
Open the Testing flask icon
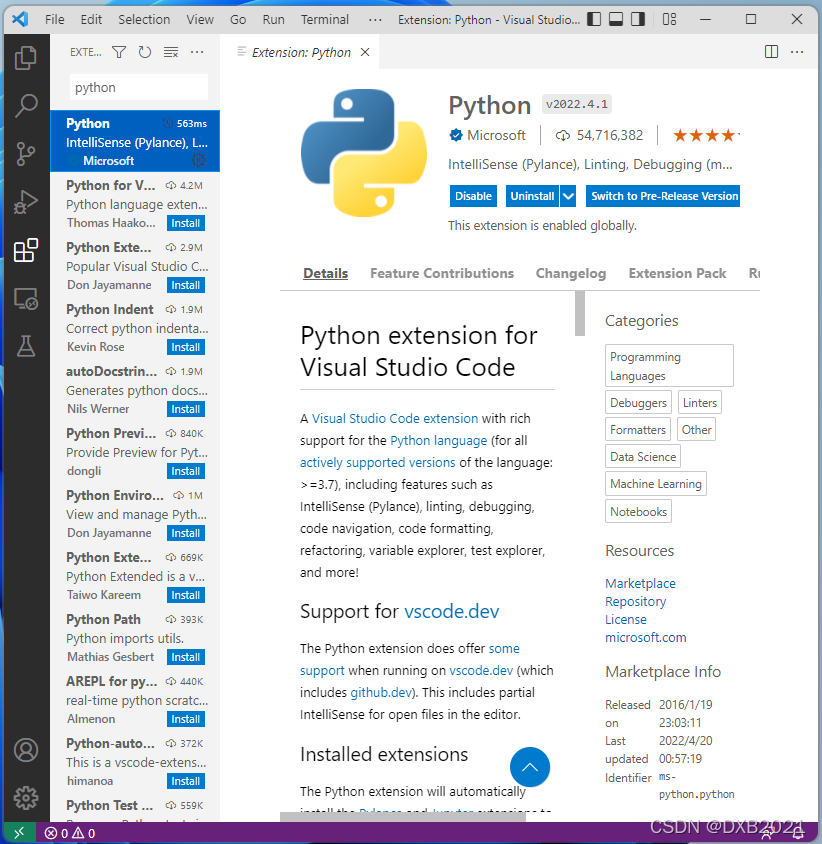click(x=26, y=346)
